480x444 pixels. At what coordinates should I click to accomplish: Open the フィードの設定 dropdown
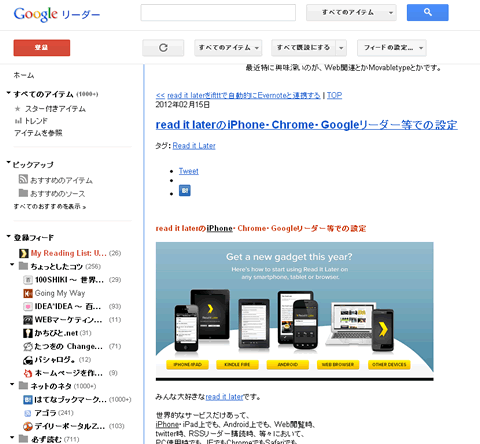[392, 48]
